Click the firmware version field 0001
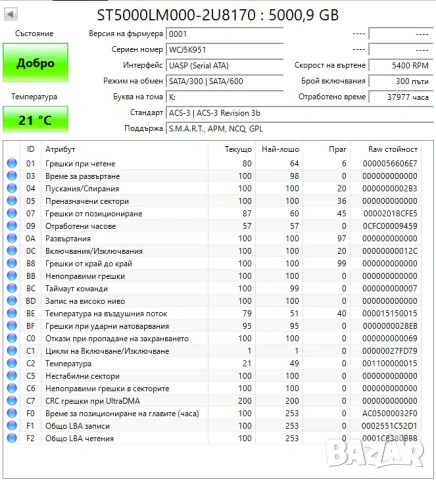Image resolution: width=436 pixels, height=480 pixels. [225, 34]
